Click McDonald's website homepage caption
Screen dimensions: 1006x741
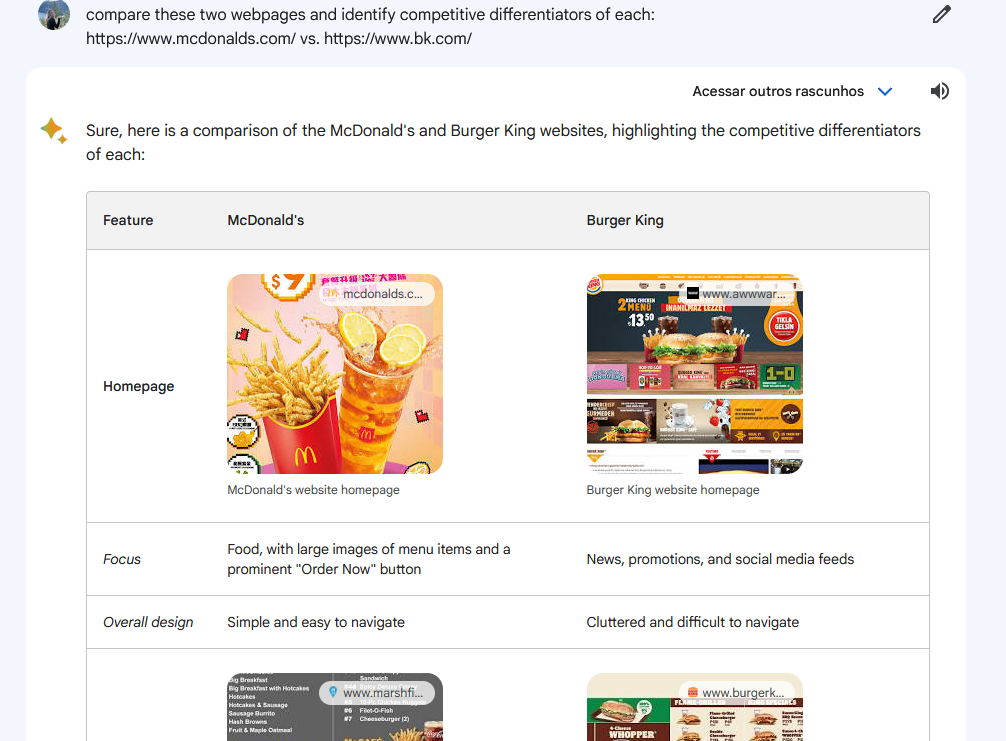point(313,490)
